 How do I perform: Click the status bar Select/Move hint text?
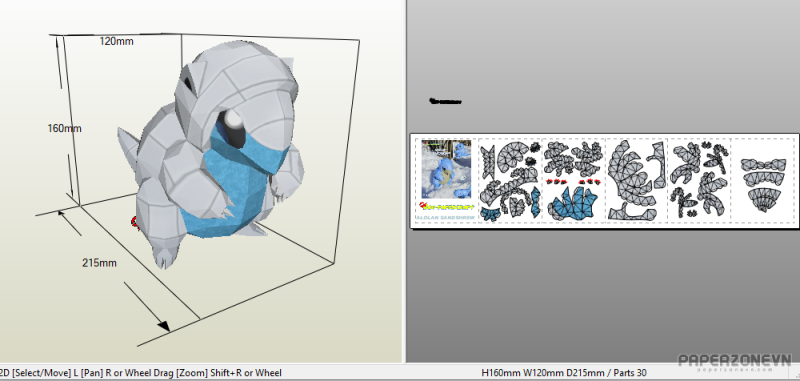[x=141, y=373]
